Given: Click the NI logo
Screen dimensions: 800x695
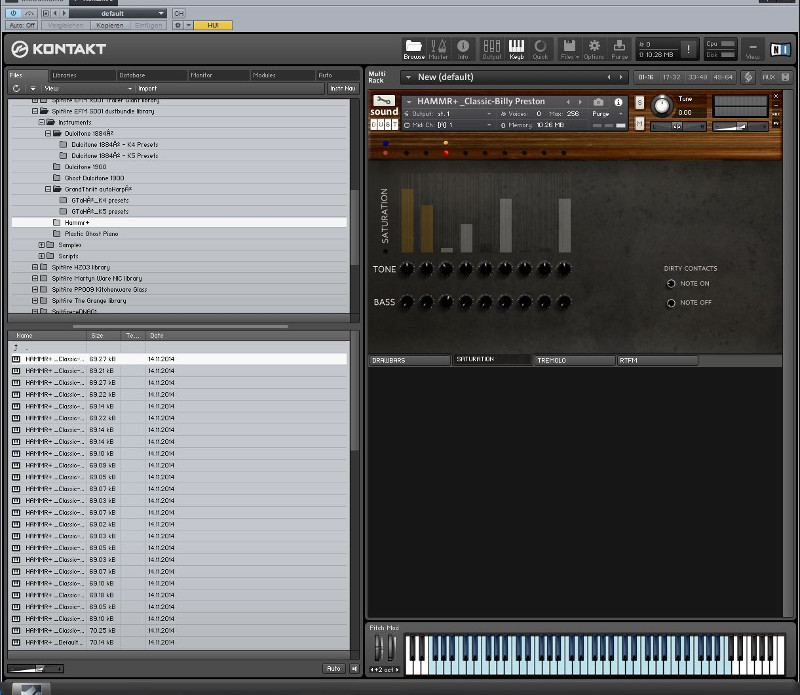Looking at the screenshot, I should click(x=780, y=49).
